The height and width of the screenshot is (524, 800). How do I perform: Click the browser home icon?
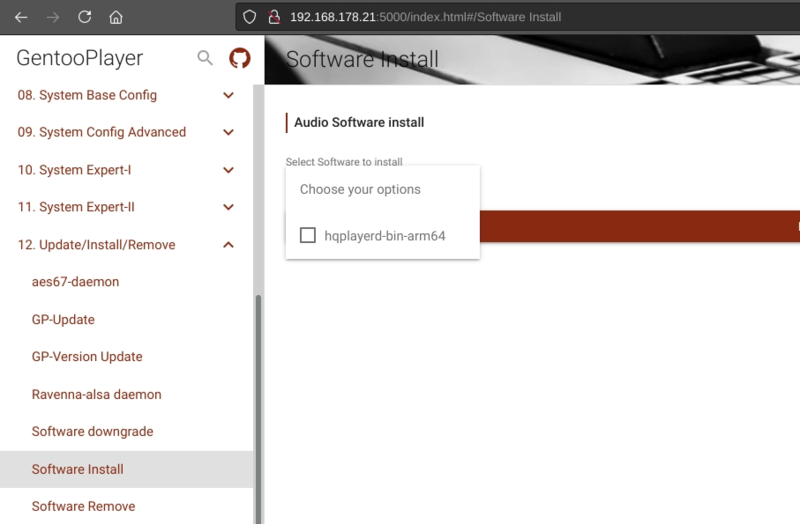click(117, 17)
